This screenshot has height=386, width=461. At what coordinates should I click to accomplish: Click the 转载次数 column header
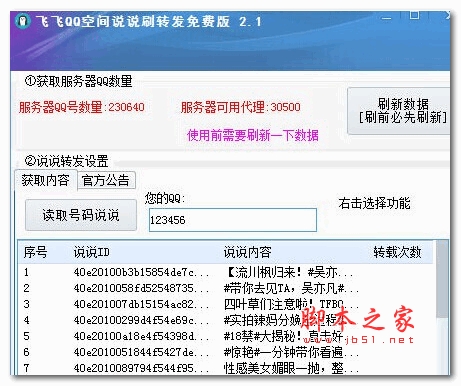coord(397,252)
